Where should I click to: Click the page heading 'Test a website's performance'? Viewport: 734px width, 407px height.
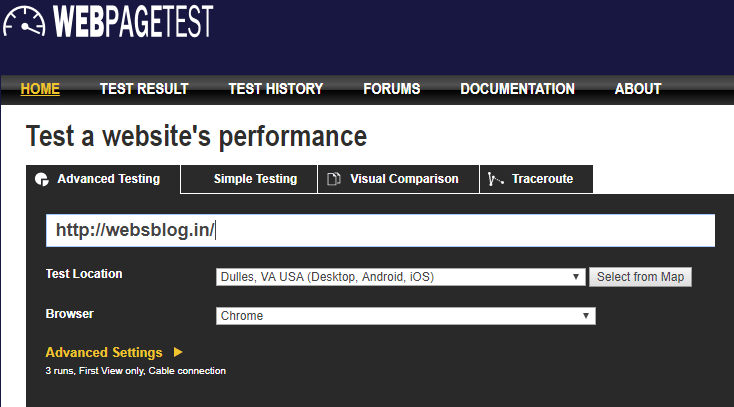point(197,137)
